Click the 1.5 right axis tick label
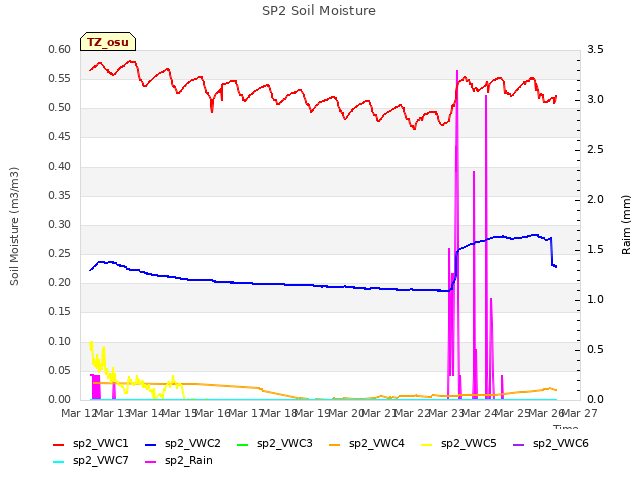Viewport: 640px width, 480px height. (595, 249)
